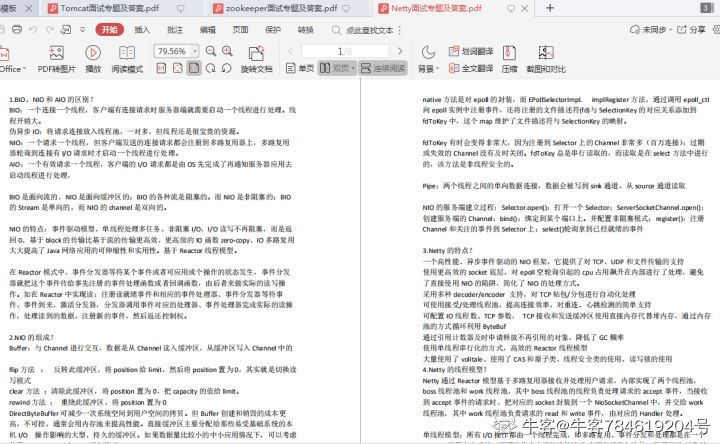This screenshot has width=720, height=444.
Task: Click heading text 1.BIO、NIO 和 AIO 的区别?
Action: [x=51, y=99]
